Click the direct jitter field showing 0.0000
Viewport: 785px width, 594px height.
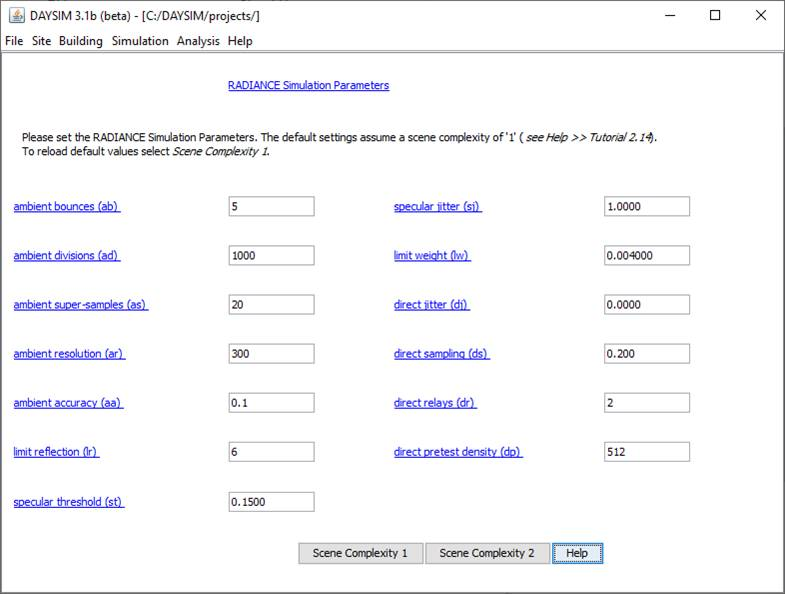[x=647, y=305]
